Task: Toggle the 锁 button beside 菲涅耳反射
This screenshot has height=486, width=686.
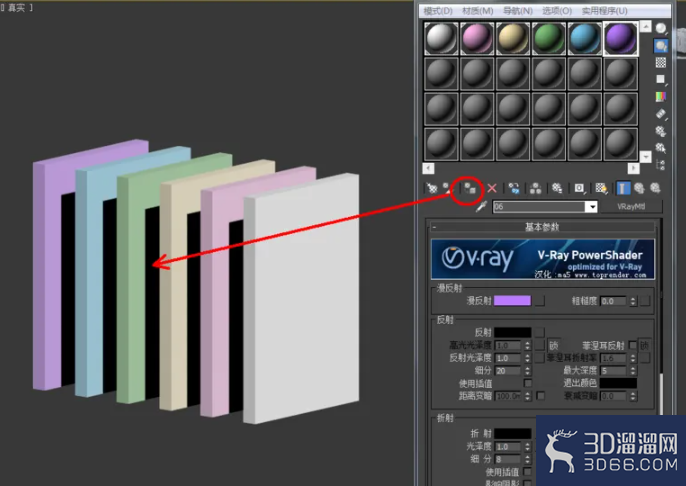Action: tap(644, 346)
